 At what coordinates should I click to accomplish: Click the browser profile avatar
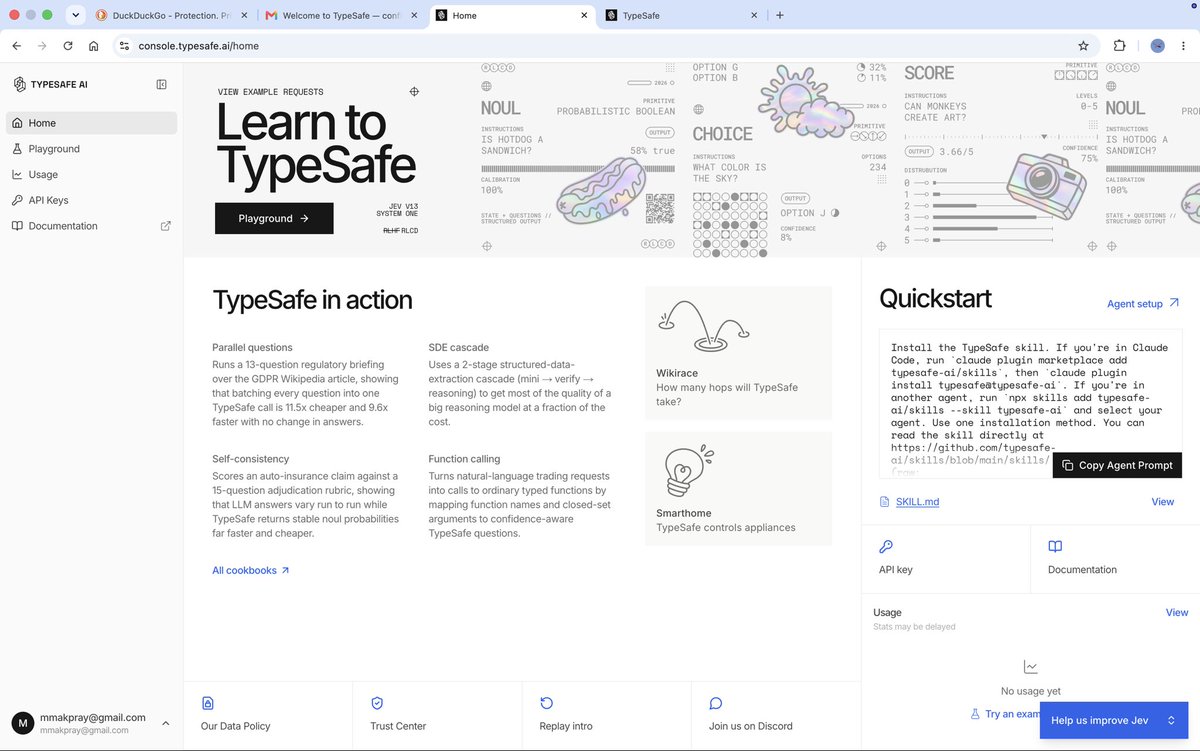click(x=1158, y=45)
